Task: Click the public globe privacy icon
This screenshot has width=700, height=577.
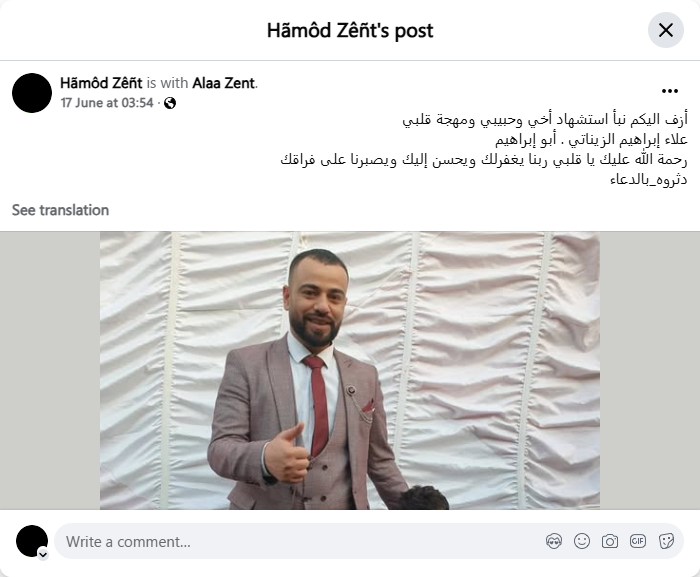Action: click(x=170, y=103)
